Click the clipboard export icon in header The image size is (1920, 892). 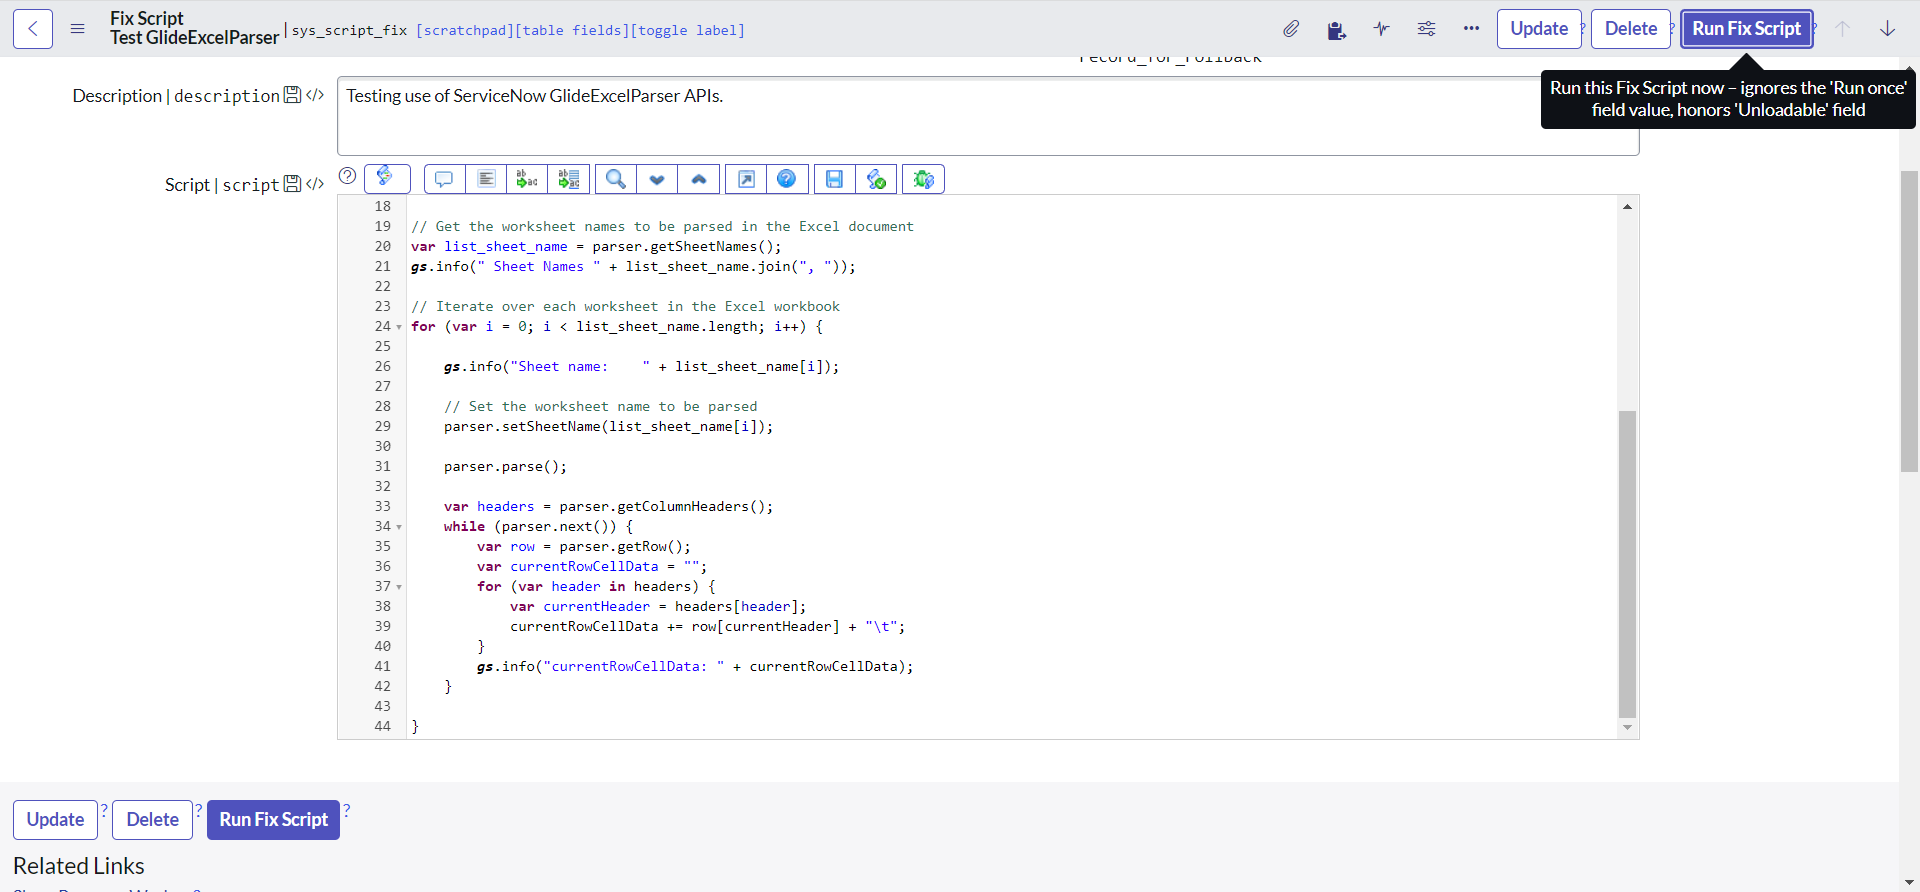pos(1336,29)
